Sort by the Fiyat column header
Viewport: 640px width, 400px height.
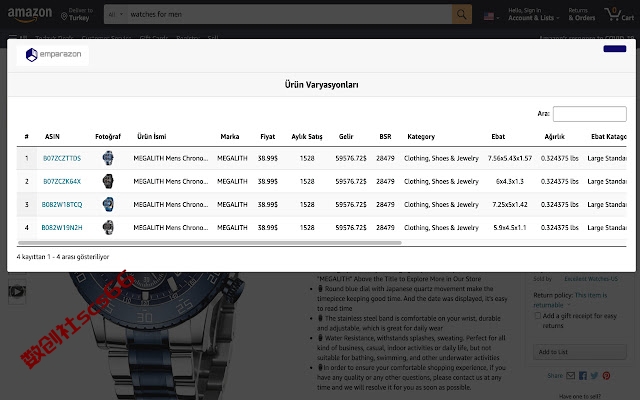(268, 137)
